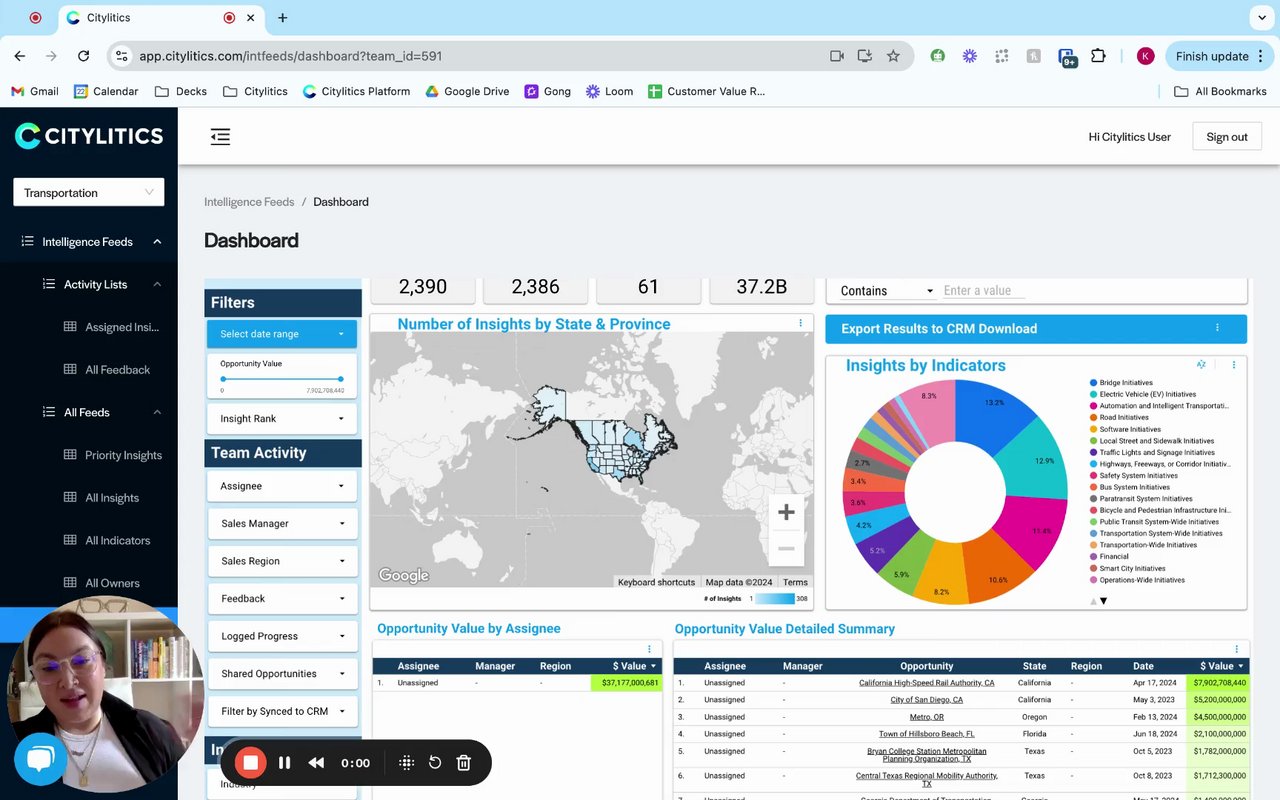Sort Detailed Summary by $ Value header
Screen dimensions: 1280x800
[1220, 666]
